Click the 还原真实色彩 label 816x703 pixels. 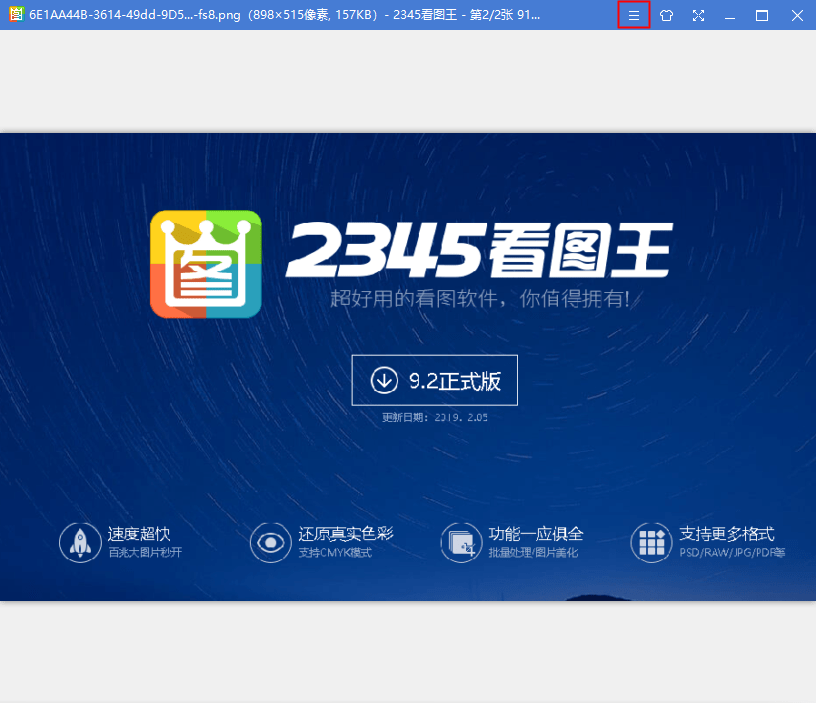346,534
